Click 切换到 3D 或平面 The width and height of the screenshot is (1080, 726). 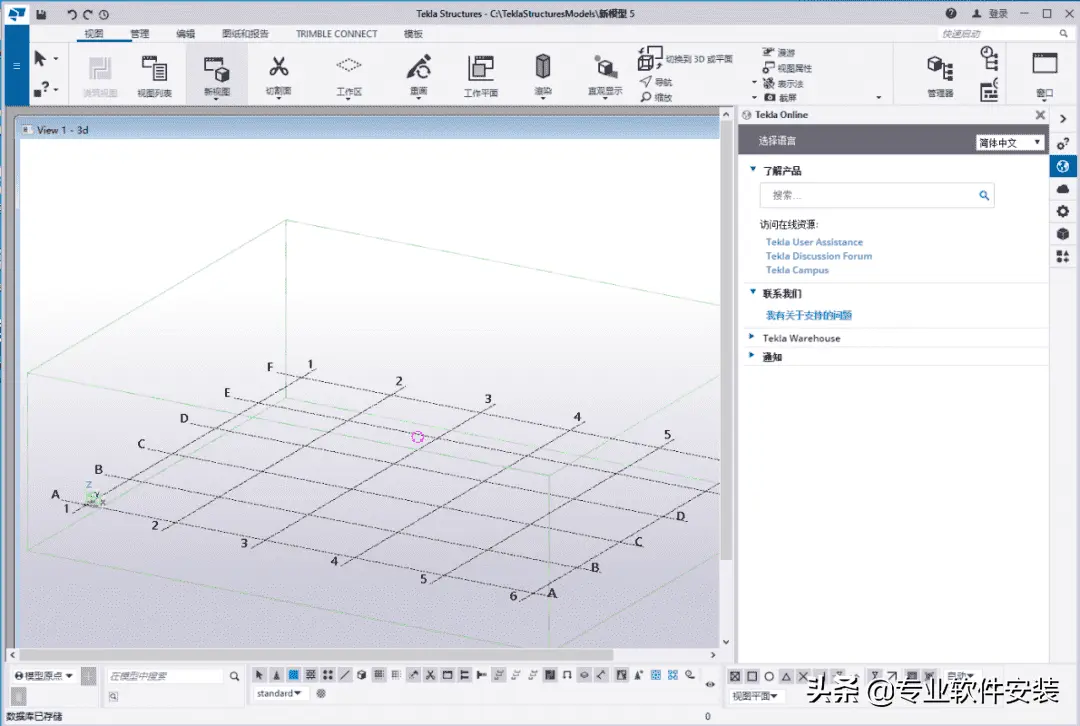685,59
